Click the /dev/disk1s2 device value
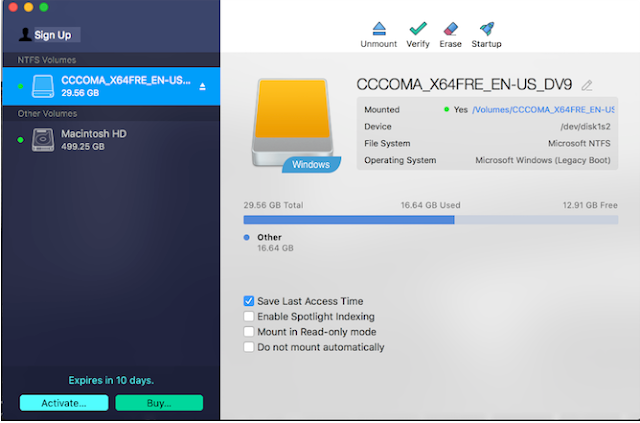 coord(585,127)
